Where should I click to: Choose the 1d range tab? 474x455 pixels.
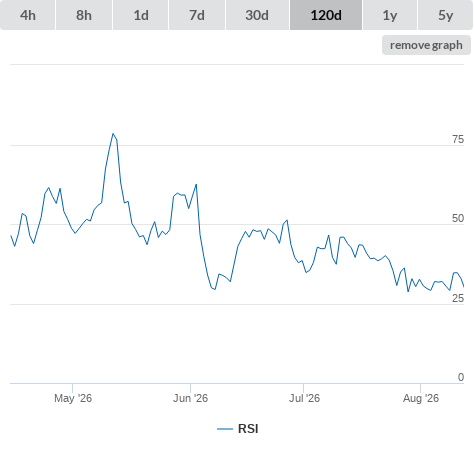tap(141, 15)
